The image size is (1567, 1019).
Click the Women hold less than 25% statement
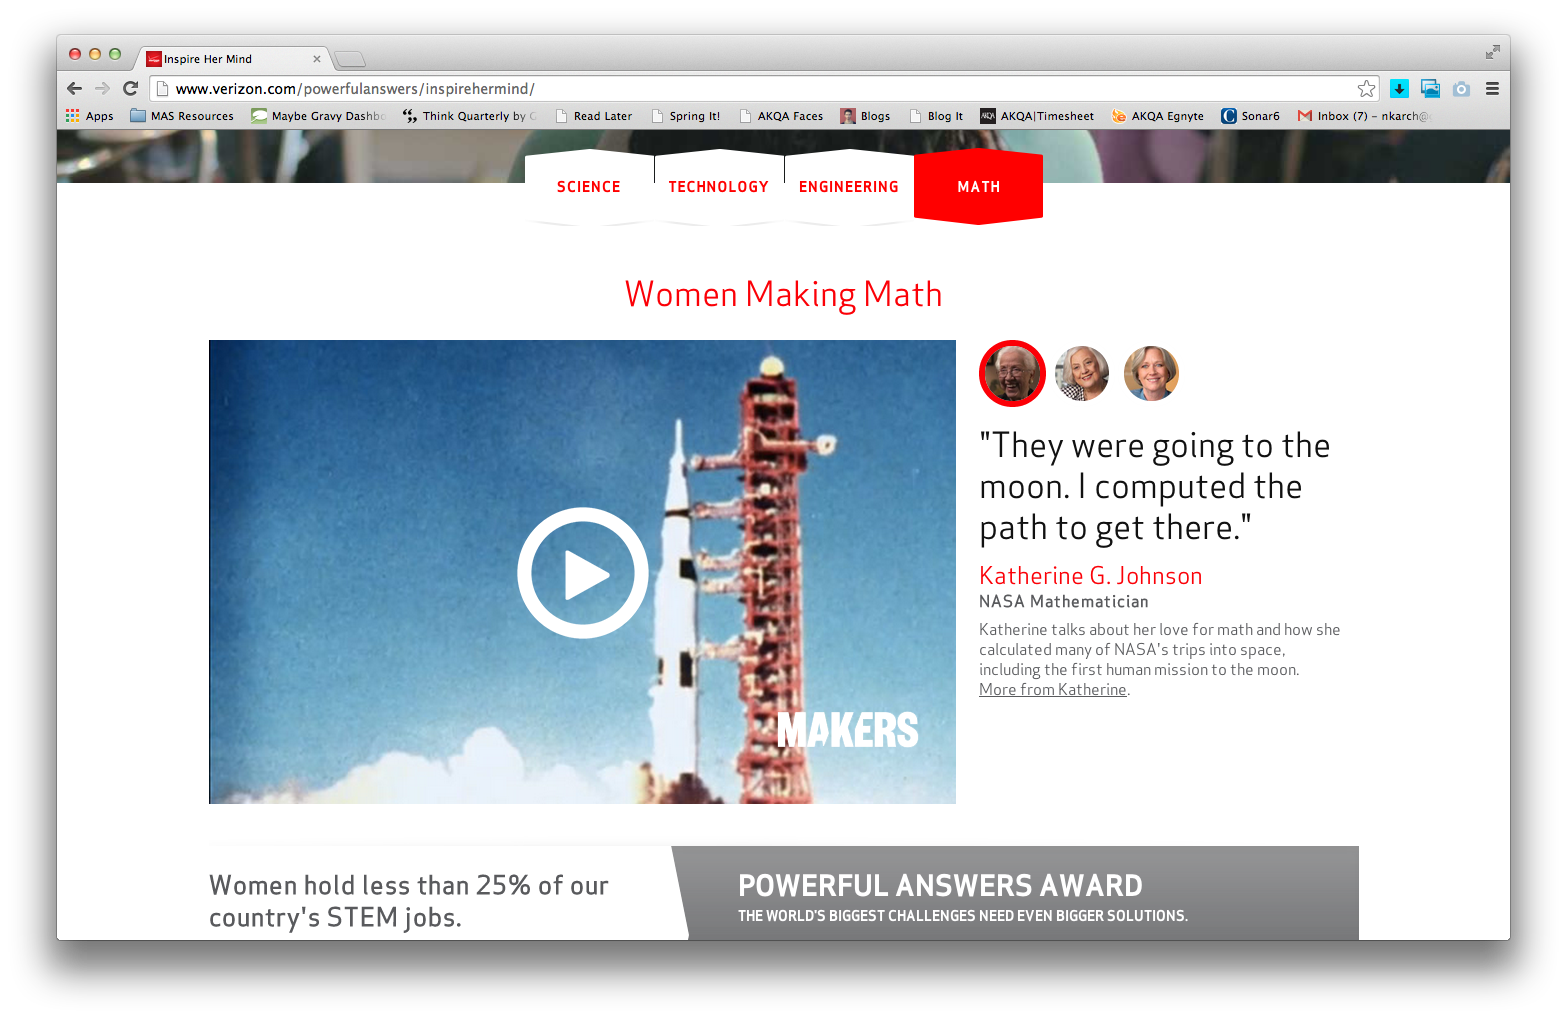[x=409, y=901]
